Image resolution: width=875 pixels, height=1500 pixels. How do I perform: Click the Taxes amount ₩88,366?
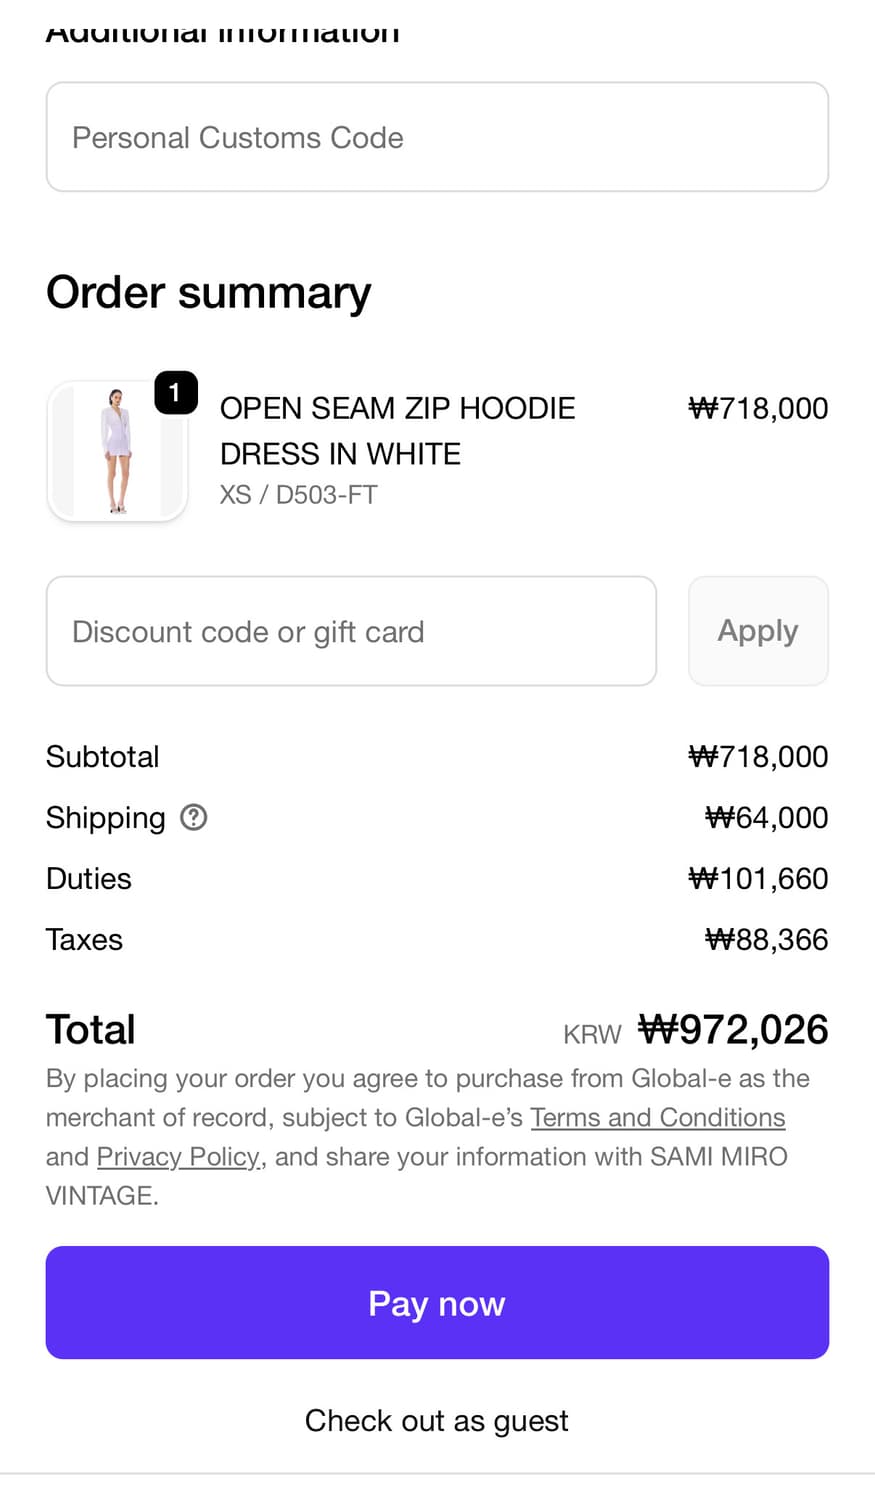pyautogui.click(x=766, y=940)
